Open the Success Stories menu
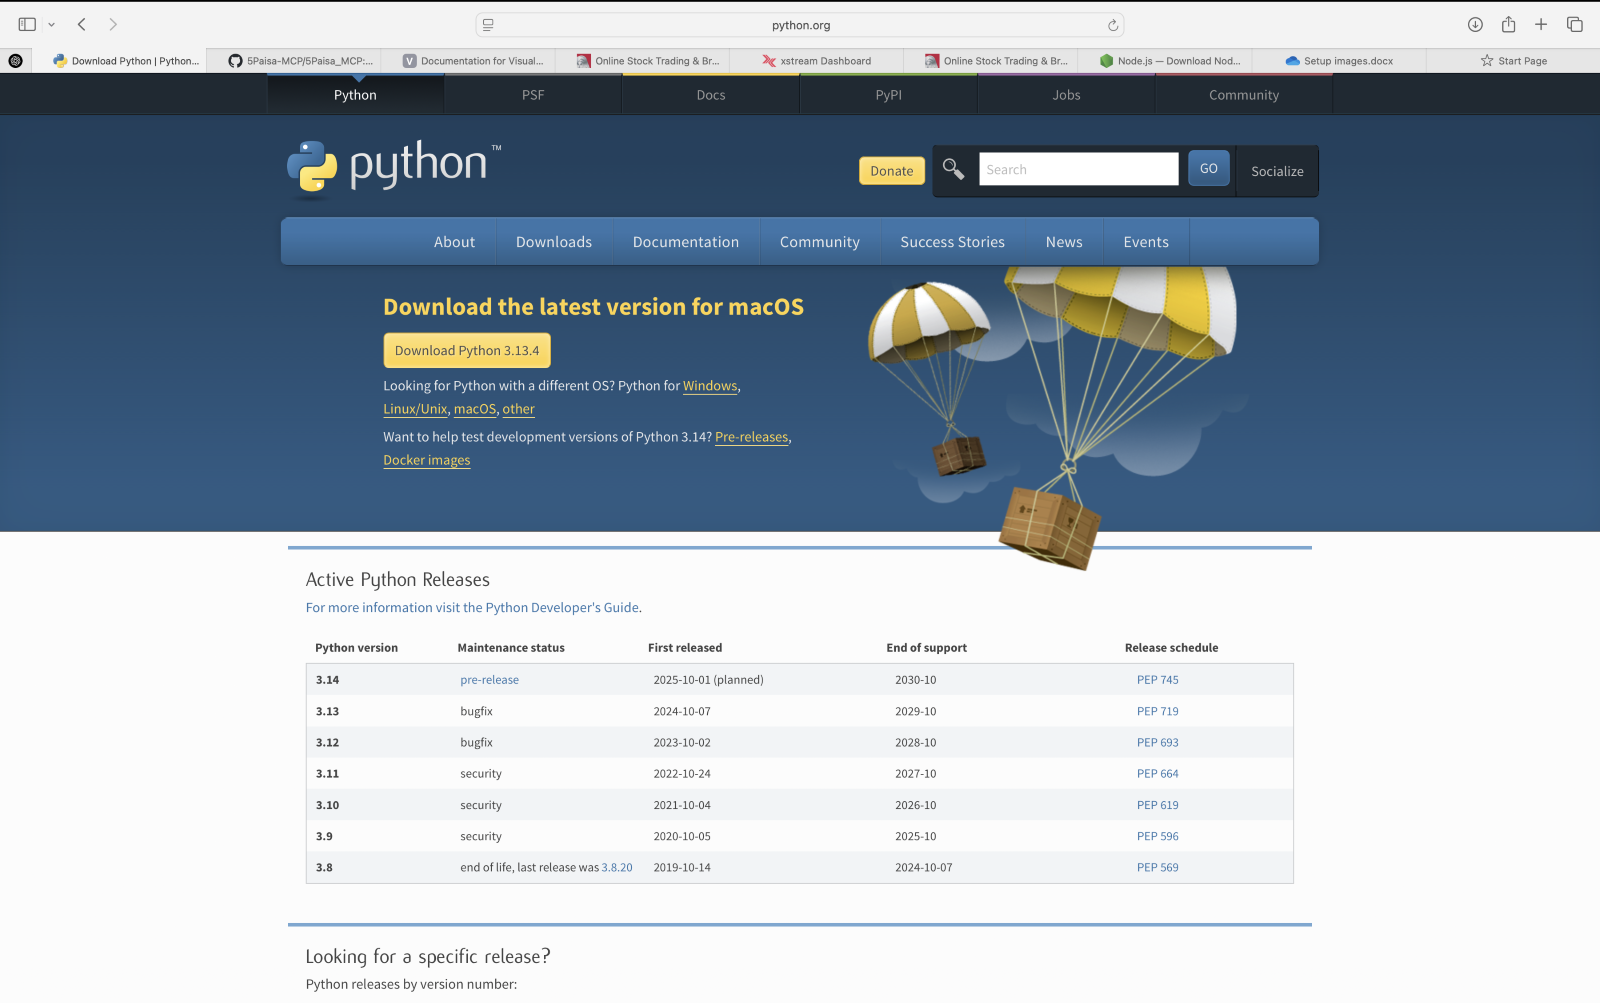Screen dimensions: 1600x1003 (x=952, y=242)
